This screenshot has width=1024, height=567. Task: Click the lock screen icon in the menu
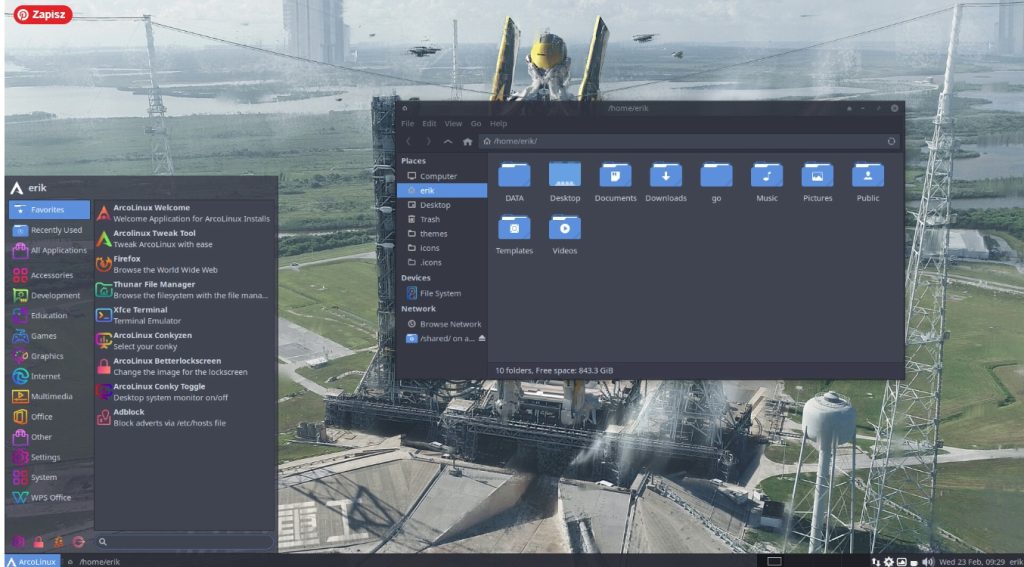click(x=39, y=541)
